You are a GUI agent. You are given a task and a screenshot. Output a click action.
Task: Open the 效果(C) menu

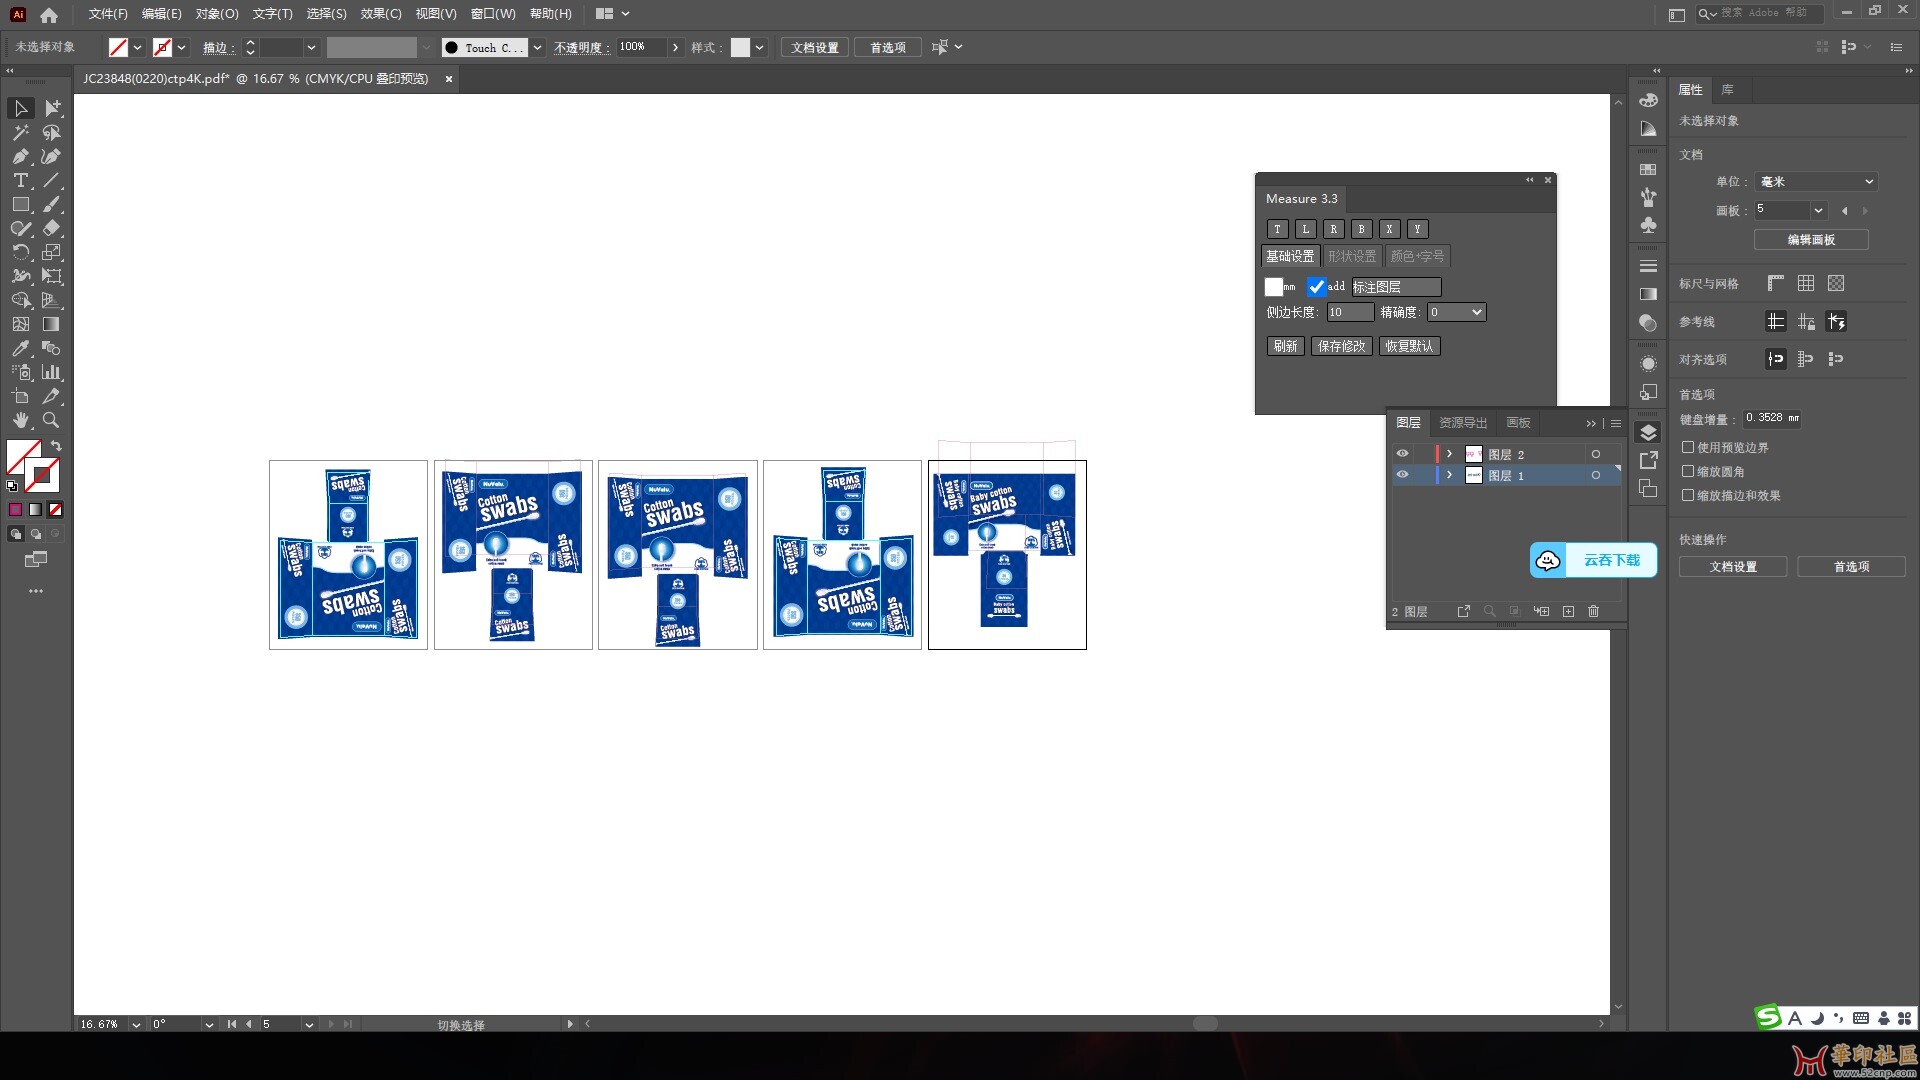click(x=381, y=14)
